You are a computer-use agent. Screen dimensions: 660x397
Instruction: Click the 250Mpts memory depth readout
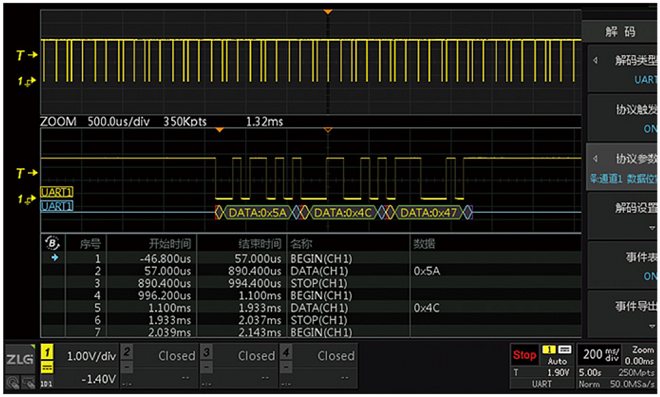[636, 373]
